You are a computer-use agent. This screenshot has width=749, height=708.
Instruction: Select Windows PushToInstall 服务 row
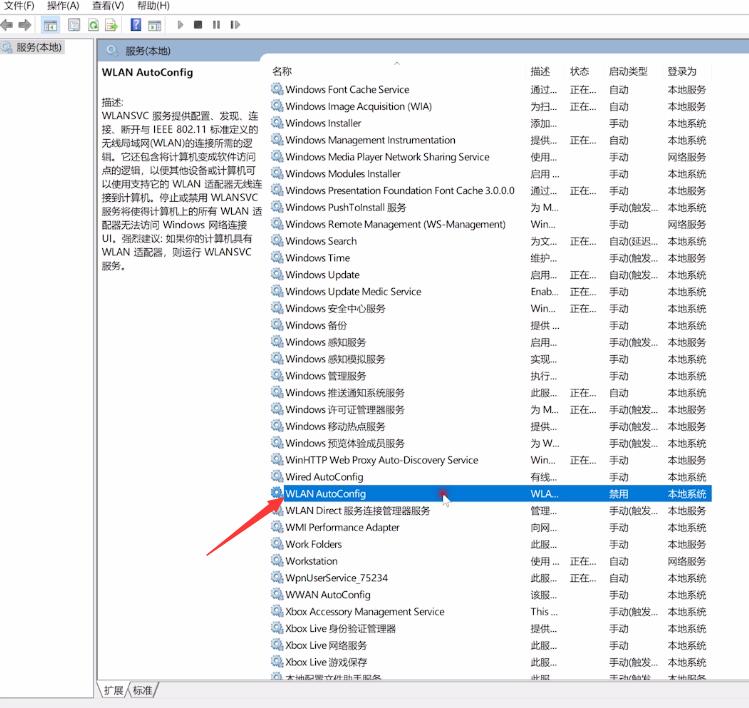coord(491,207)
